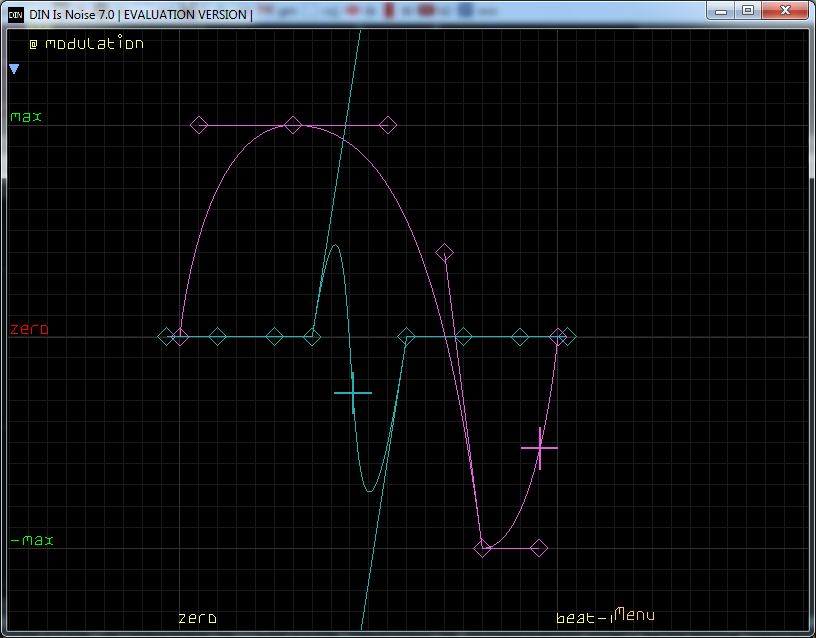Maximize the DIN Is Noise window
816x638 pixels.
[x=748, y=10]
